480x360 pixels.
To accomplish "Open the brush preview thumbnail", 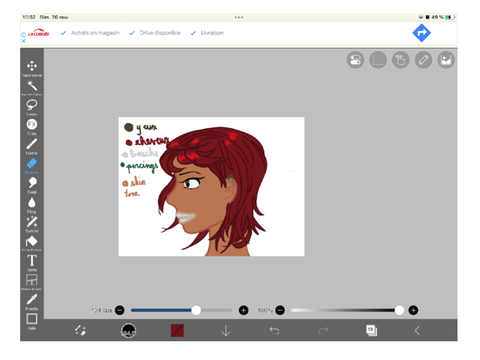I will 128,330.
